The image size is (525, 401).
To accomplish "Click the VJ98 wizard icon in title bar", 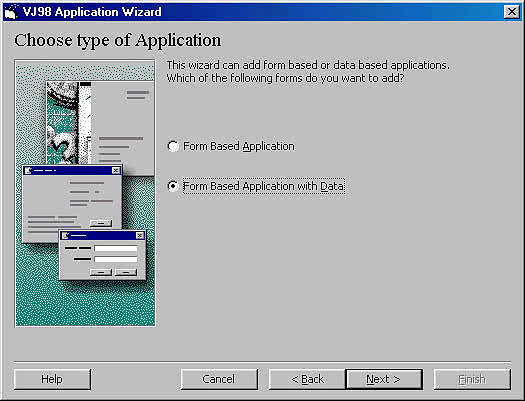I will pos(11,12).
